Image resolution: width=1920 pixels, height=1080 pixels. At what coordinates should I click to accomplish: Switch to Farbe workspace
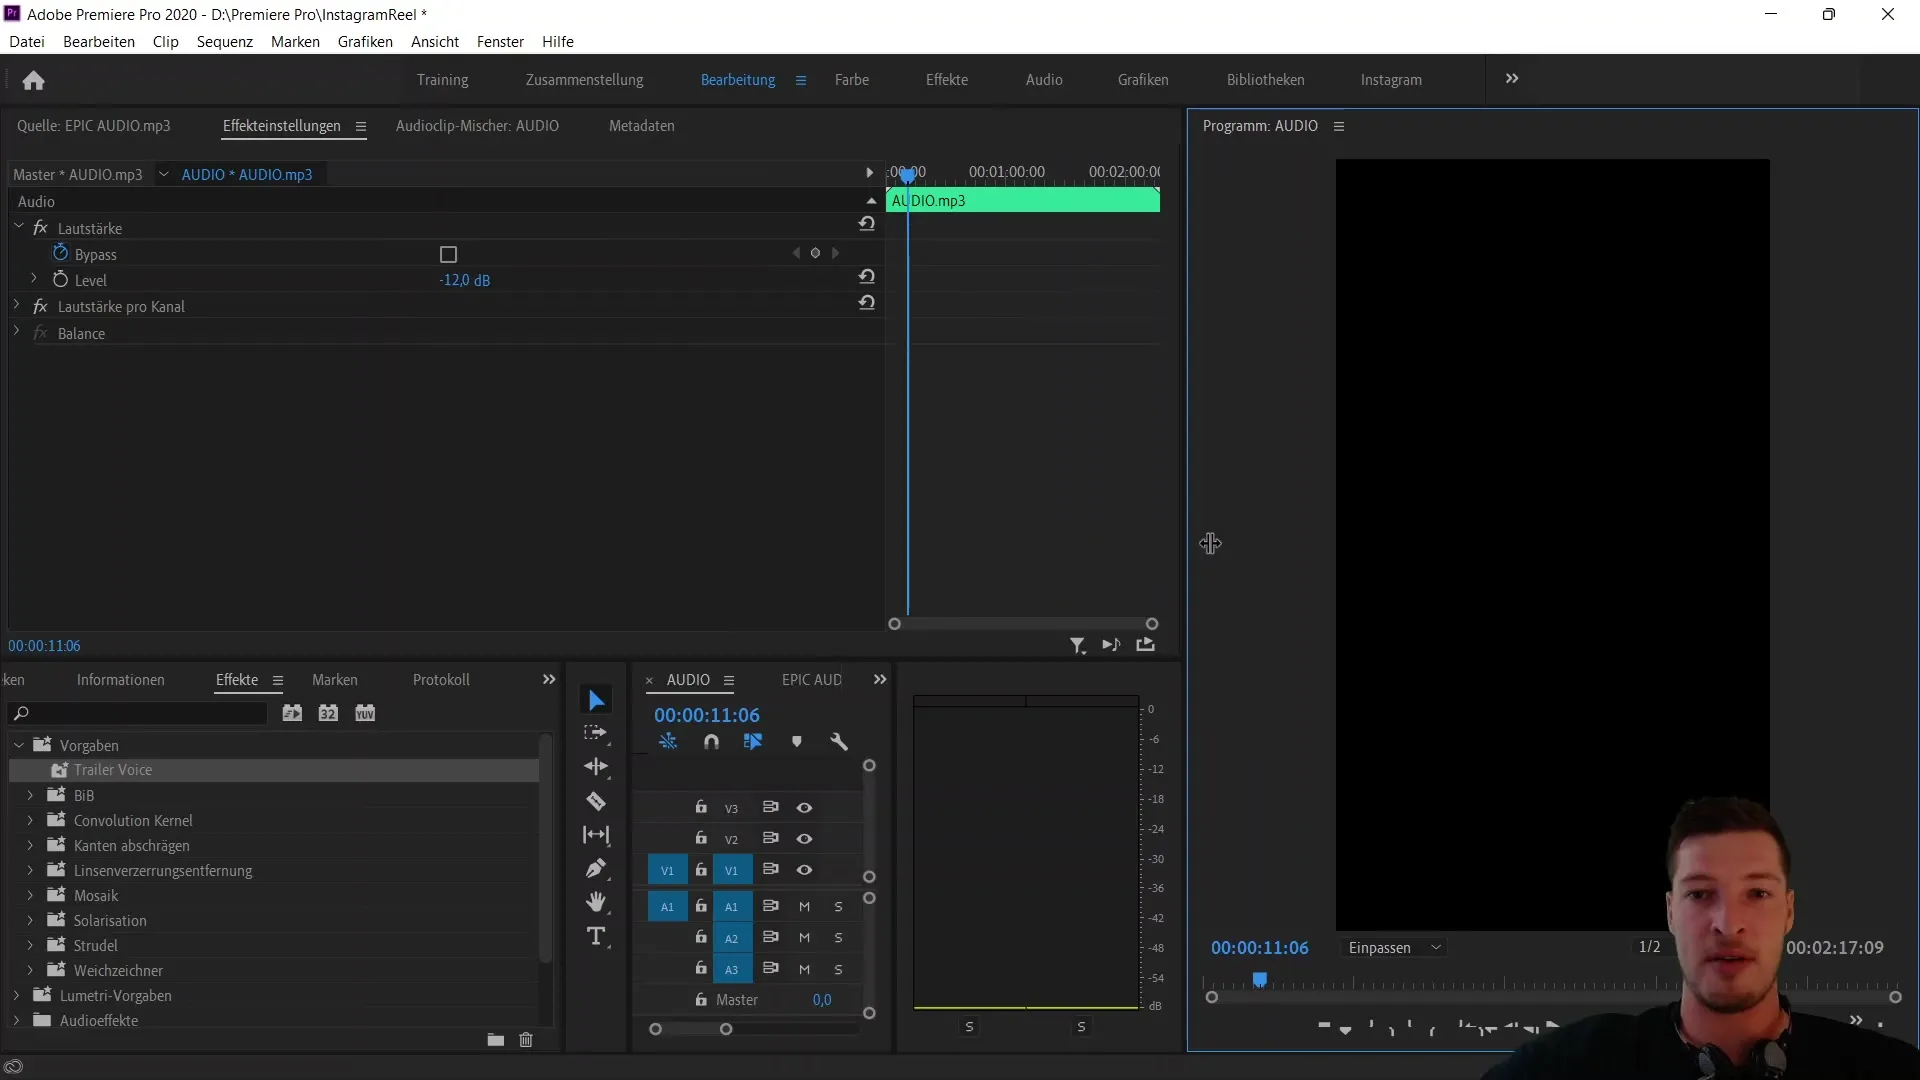pyautogui.click(x=852, y=80)
